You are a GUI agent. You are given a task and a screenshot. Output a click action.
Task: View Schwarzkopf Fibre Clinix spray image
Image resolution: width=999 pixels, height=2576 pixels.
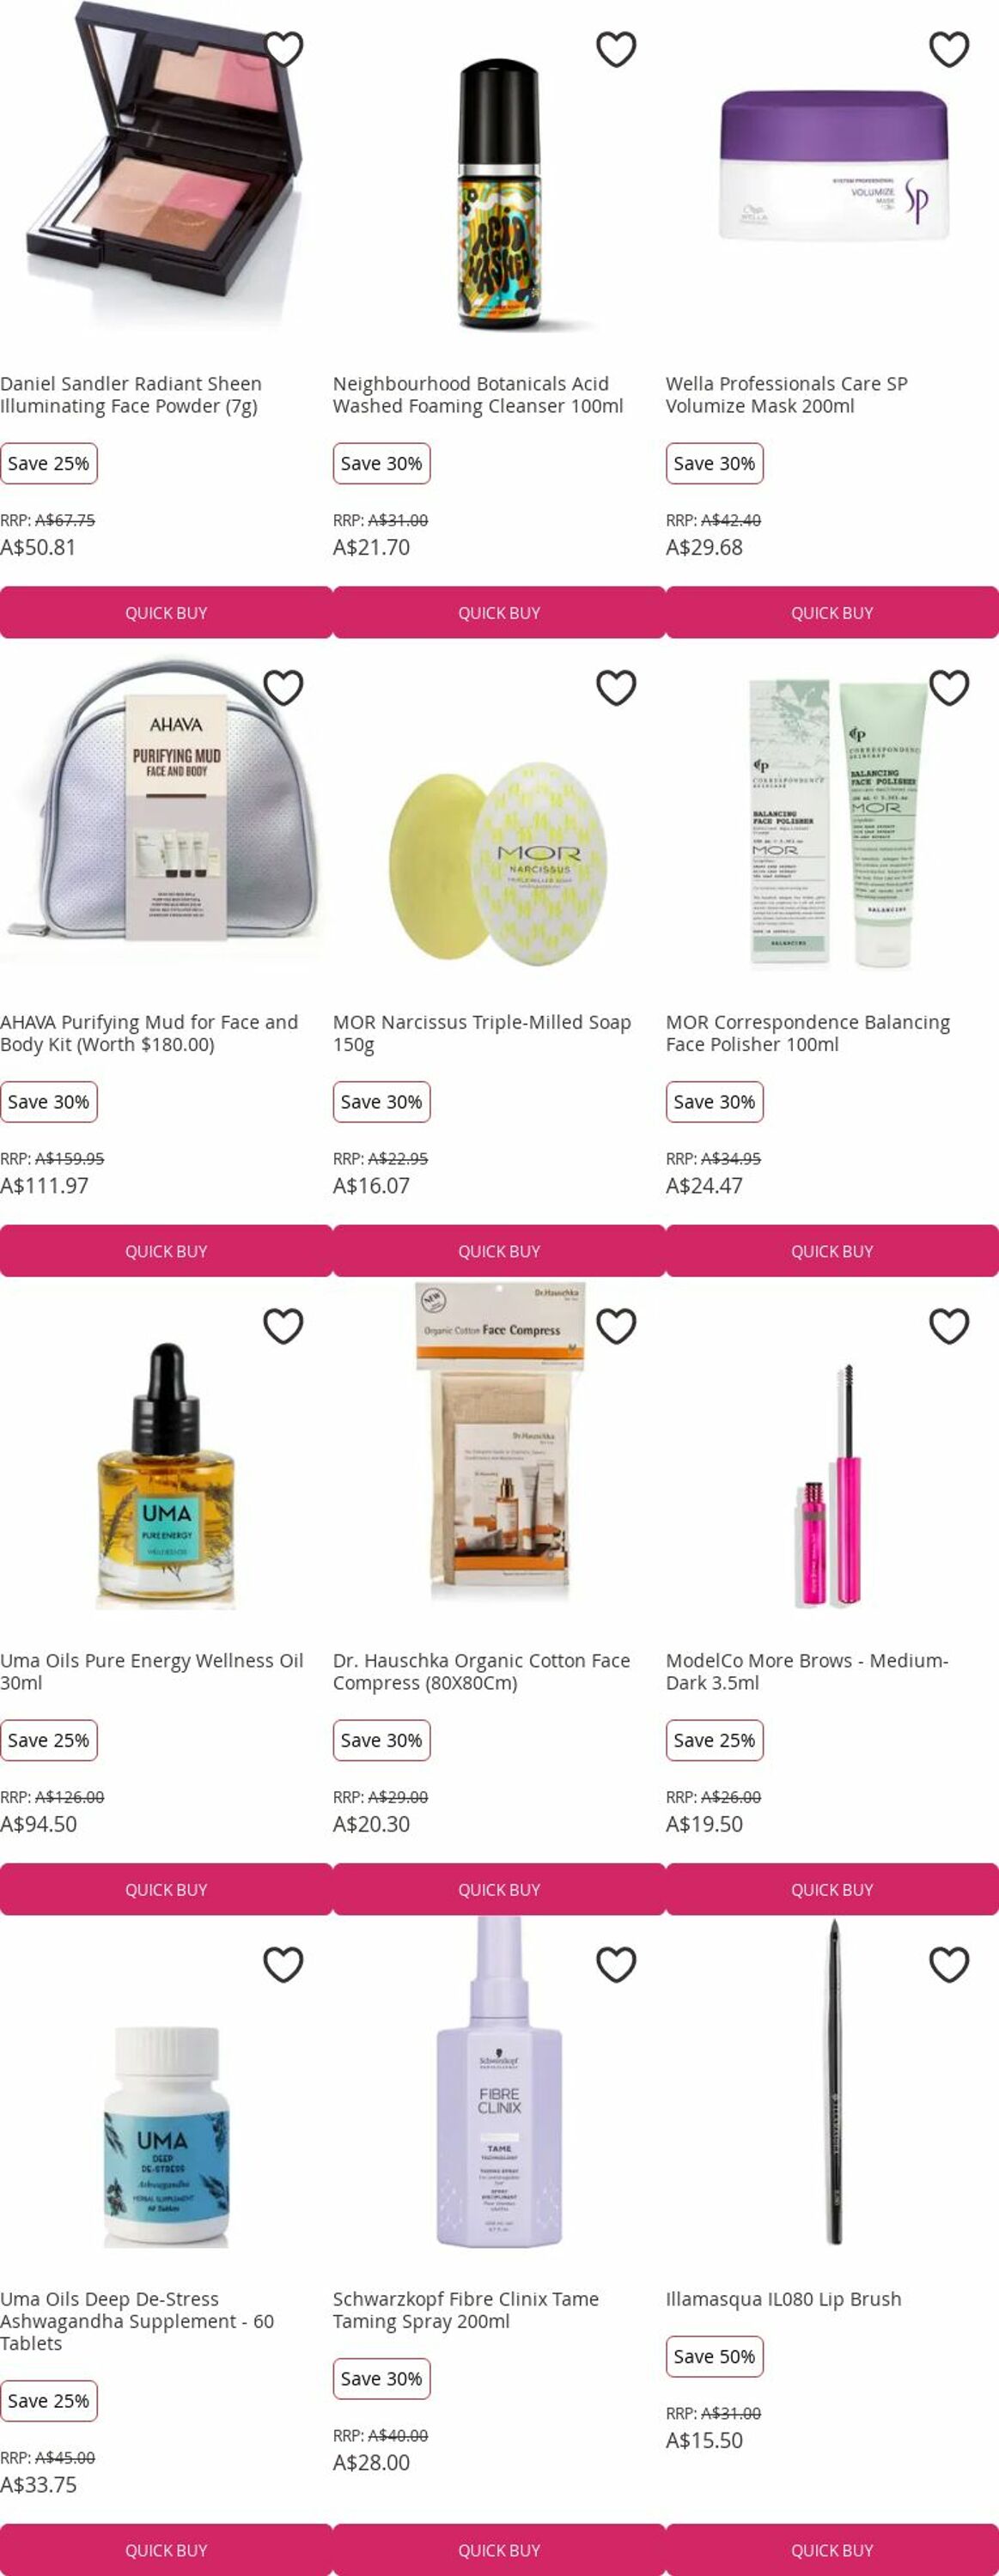pyautogui.click(x=499, y=2085)
